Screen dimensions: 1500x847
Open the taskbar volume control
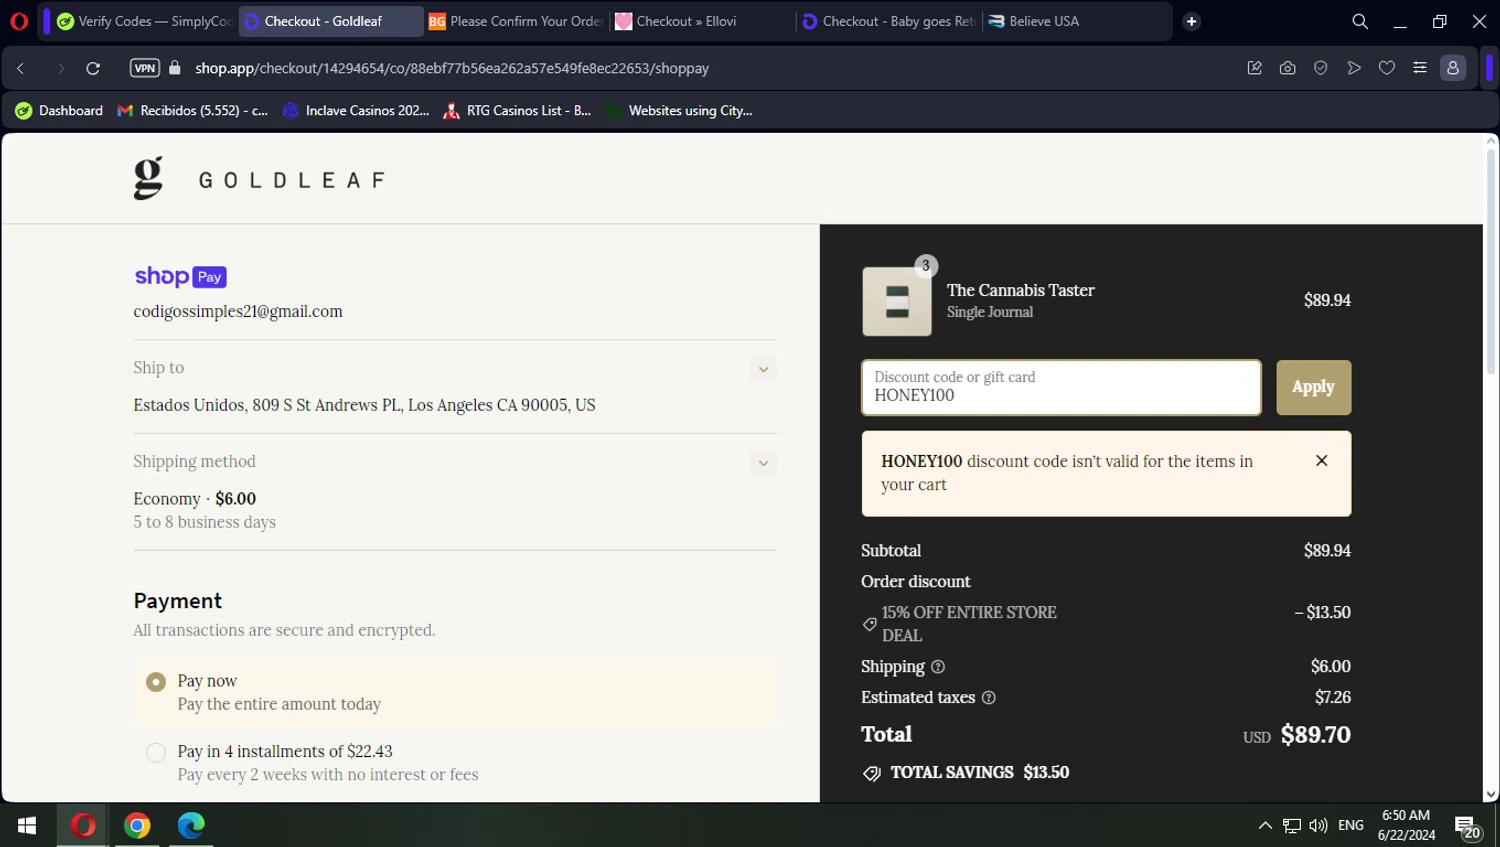click(x=1318, y=826)
